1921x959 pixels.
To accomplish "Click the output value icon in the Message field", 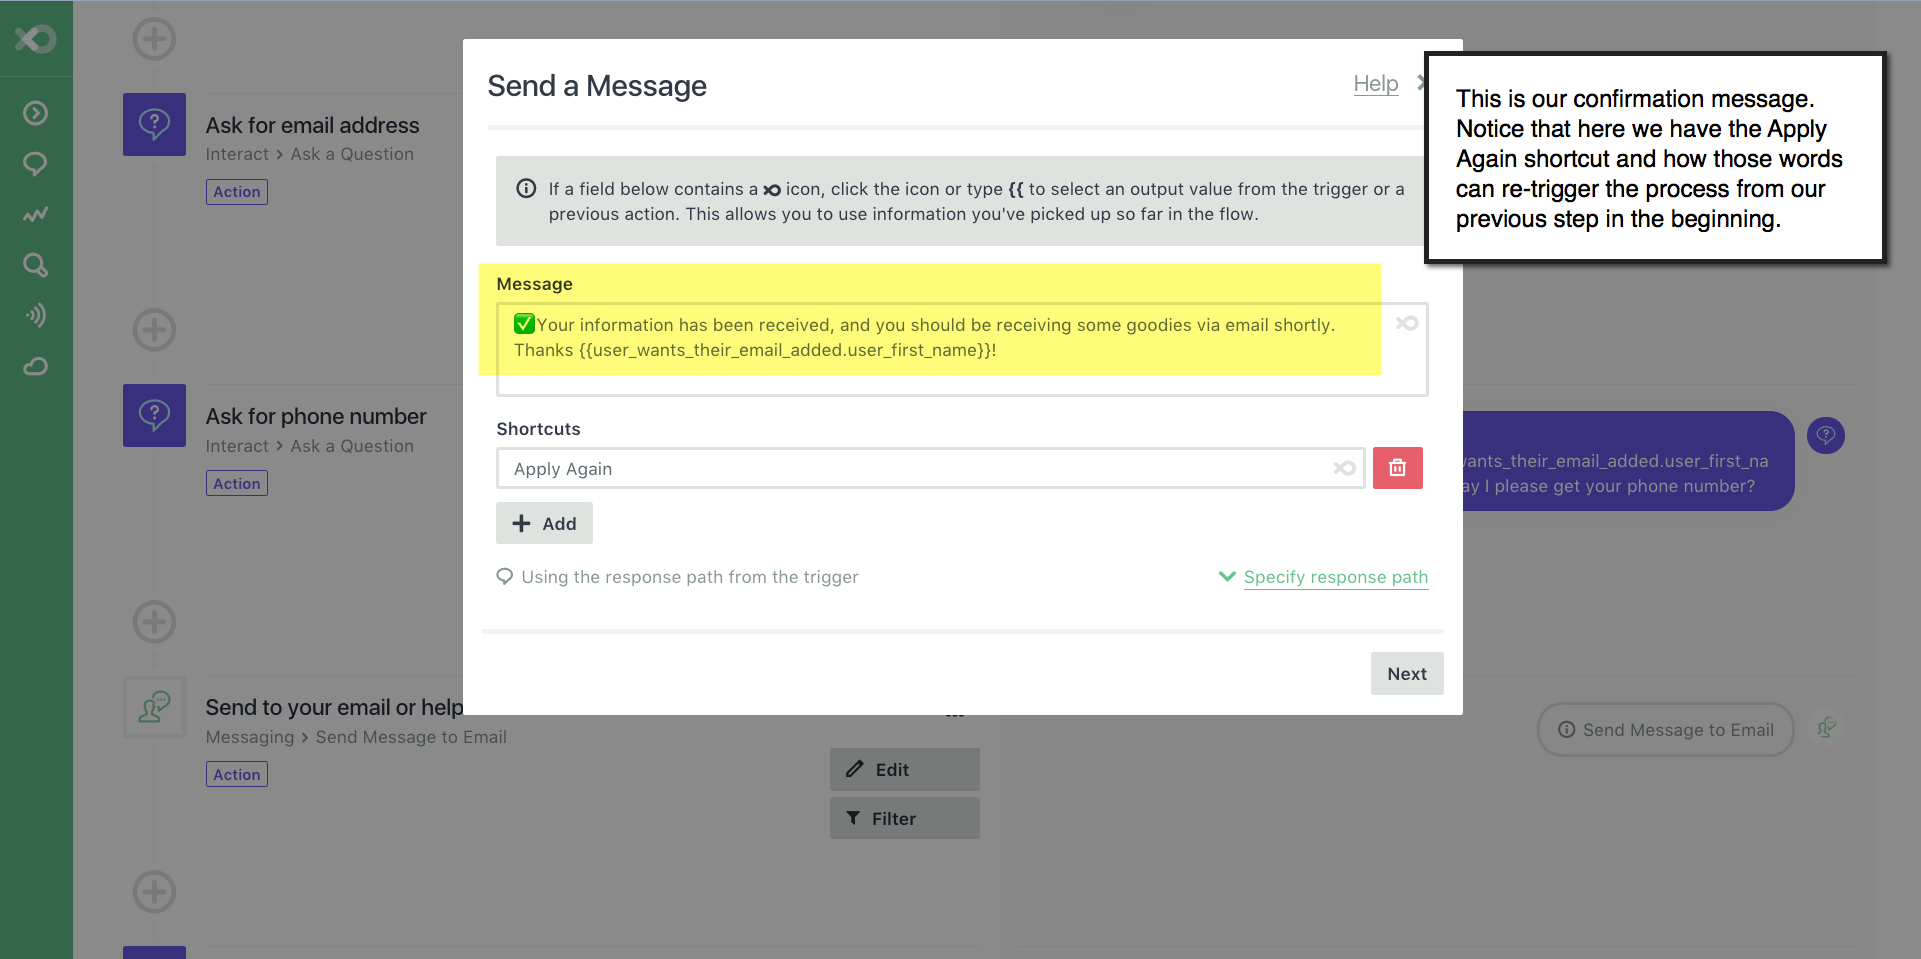I will [1407, 323].
